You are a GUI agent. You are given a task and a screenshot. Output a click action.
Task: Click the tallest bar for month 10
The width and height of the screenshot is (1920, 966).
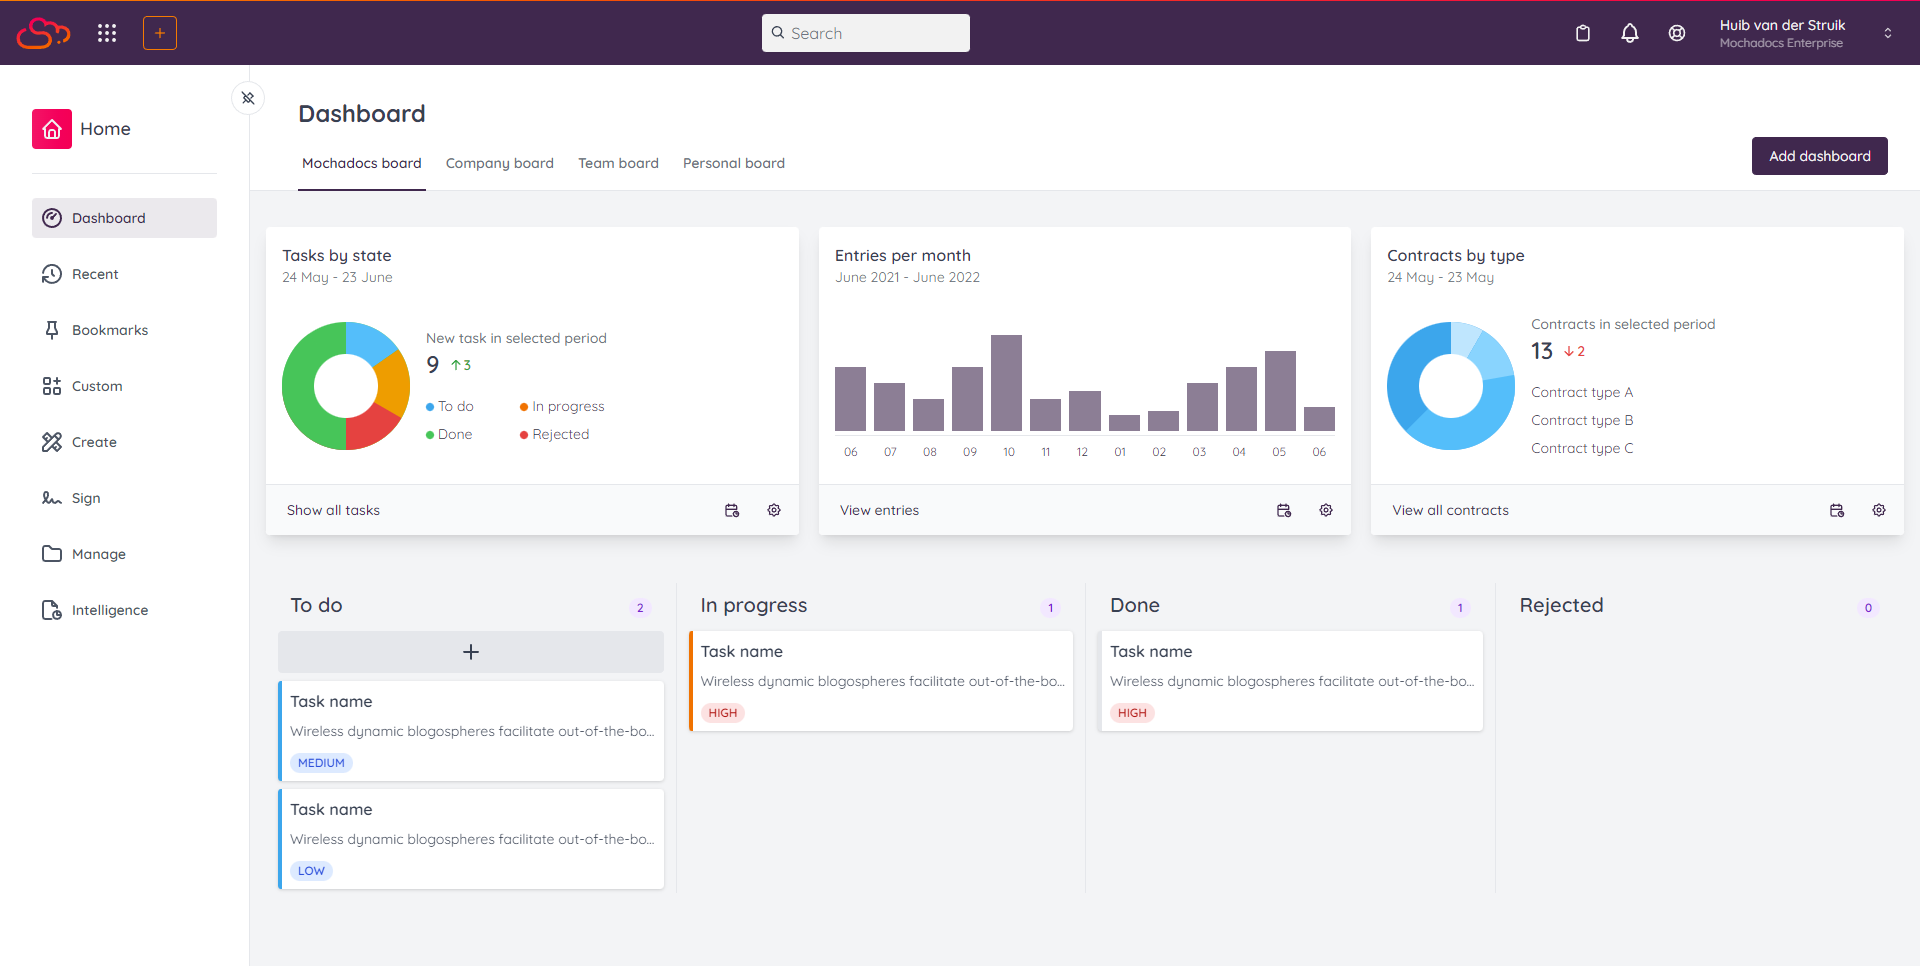pos(1007,383)
